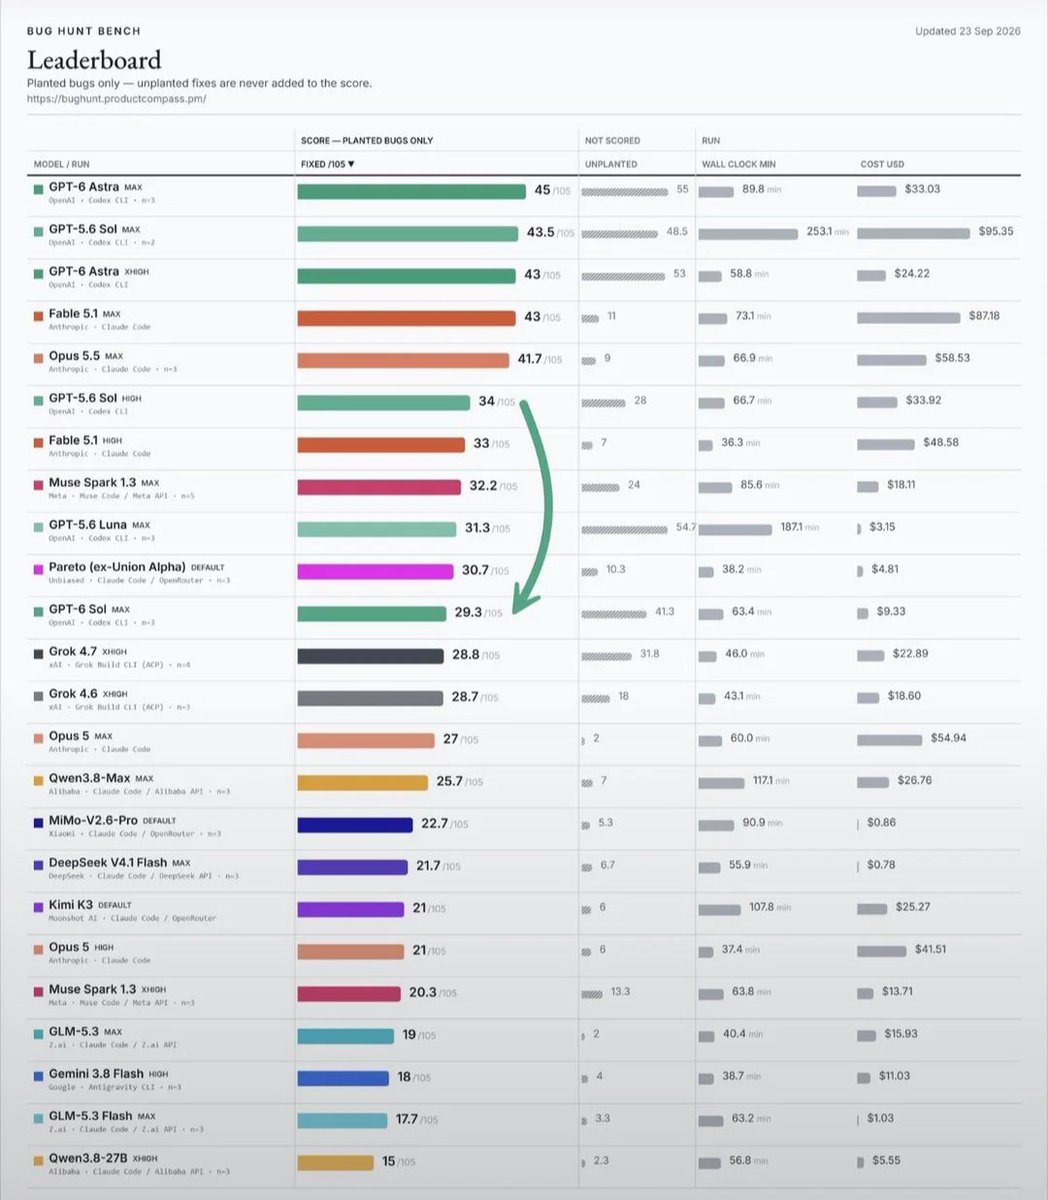Click the 41.7 score of Opus 5.5

tap(530, 359)
